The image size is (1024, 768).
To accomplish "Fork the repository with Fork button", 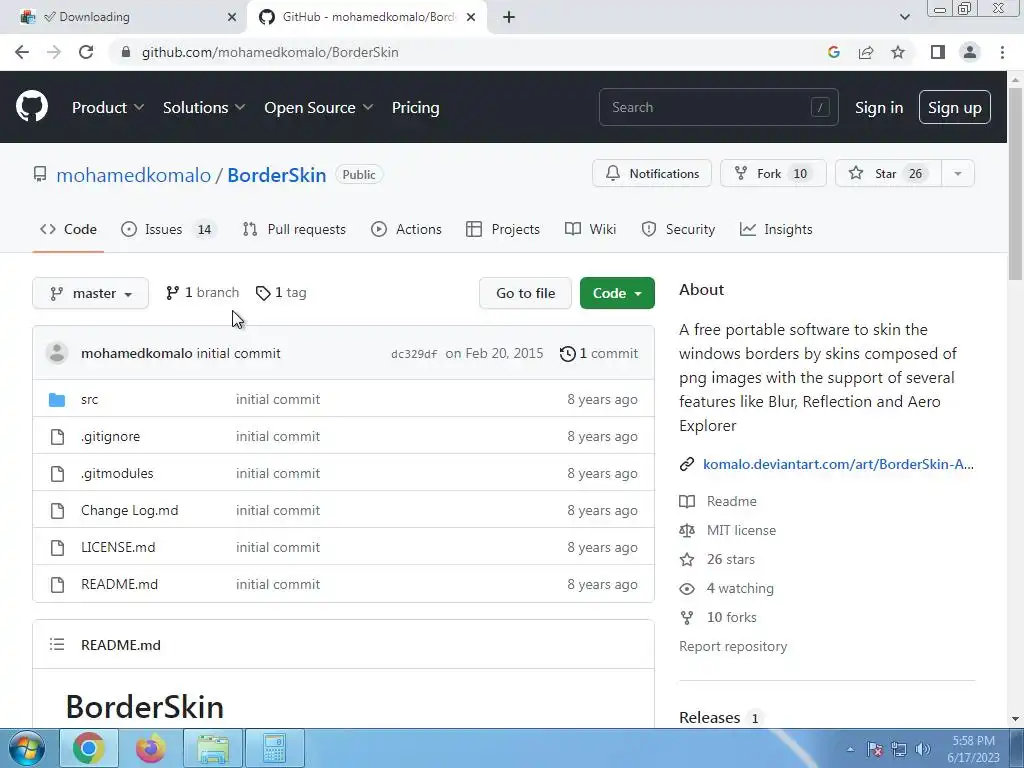I will [773, 174].
